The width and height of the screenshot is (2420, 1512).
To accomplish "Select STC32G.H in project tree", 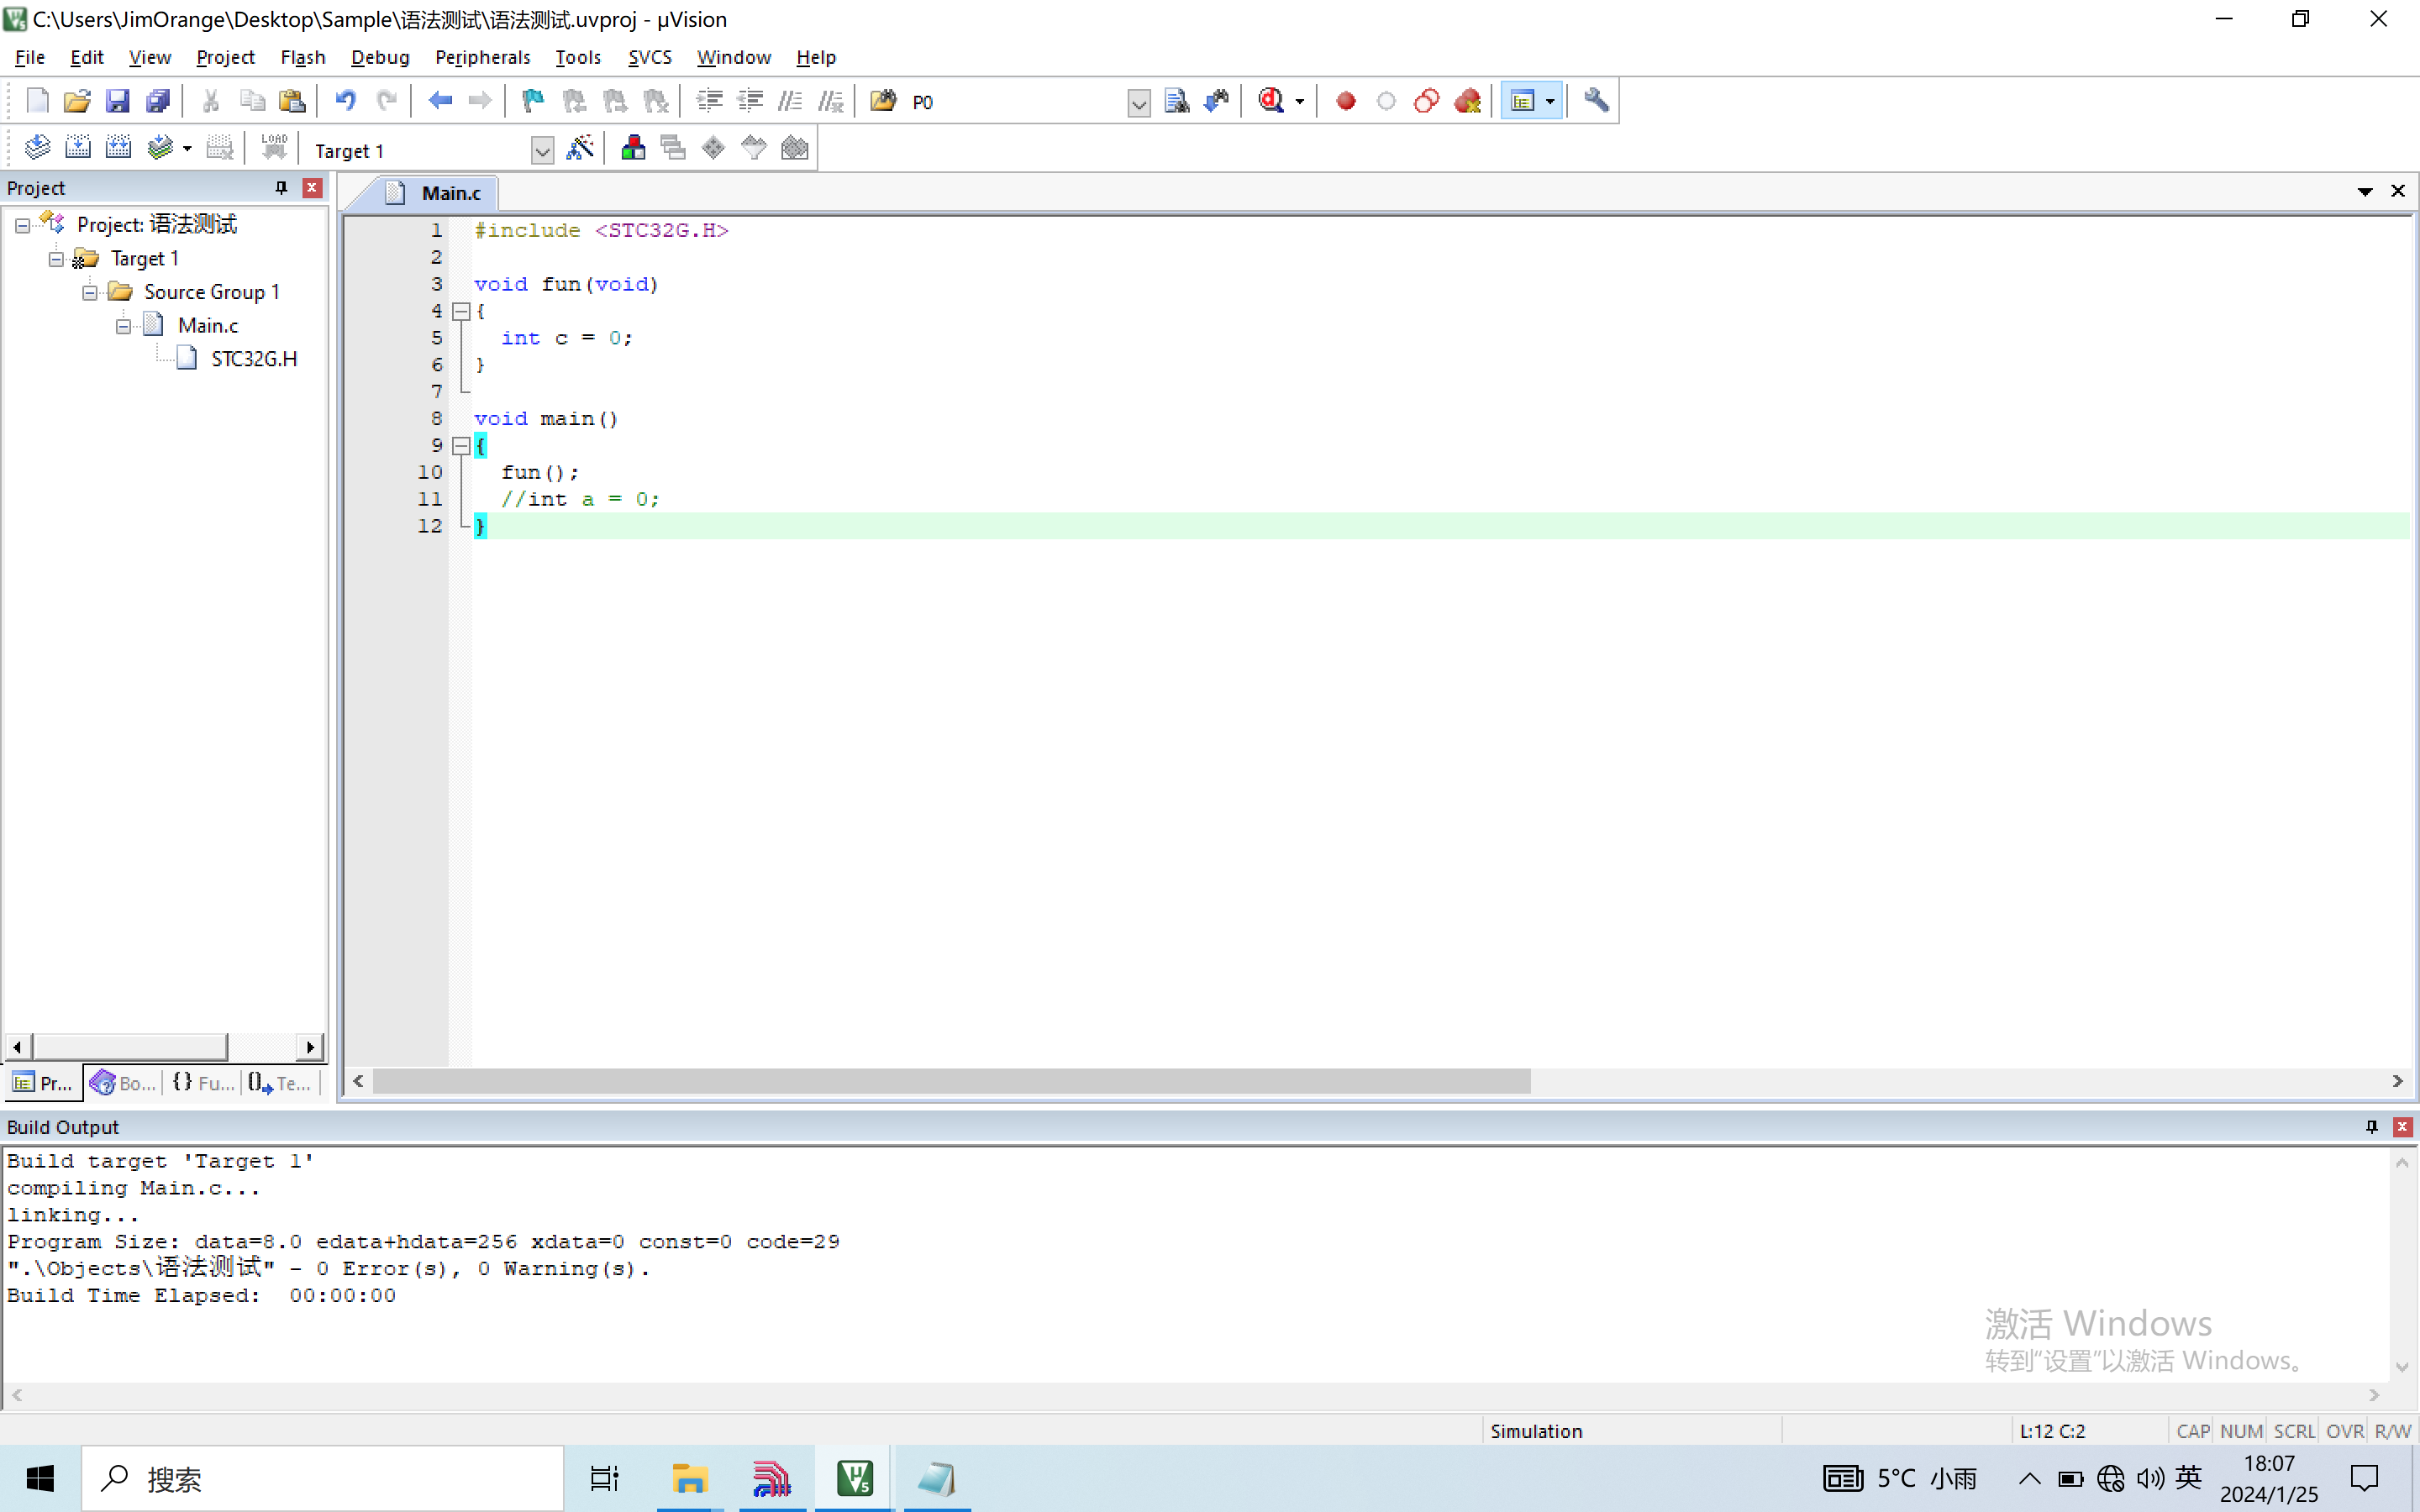I will pos(253,359).
